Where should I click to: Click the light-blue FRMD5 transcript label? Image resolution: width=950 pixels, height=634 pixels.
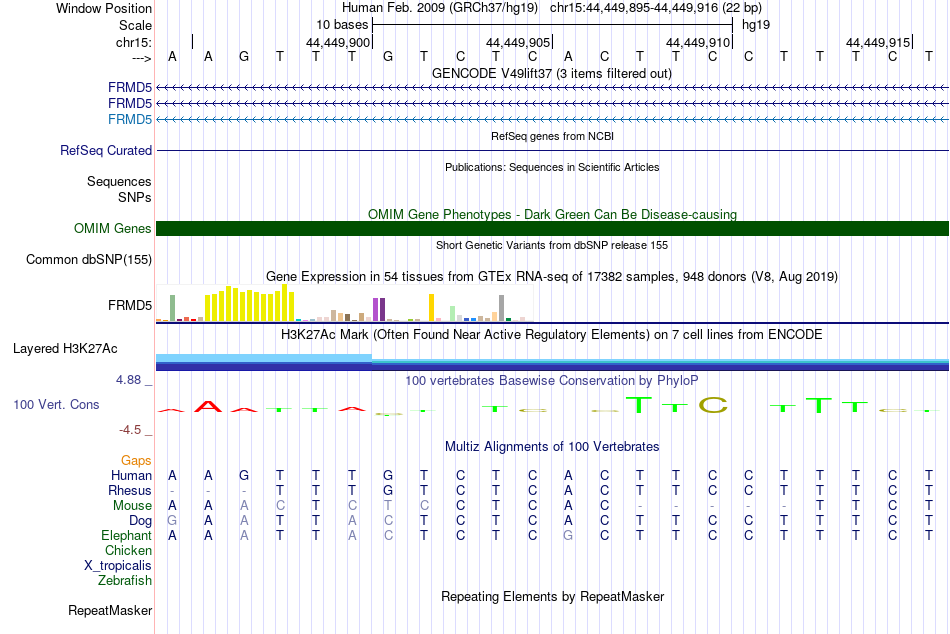point(130,119)
